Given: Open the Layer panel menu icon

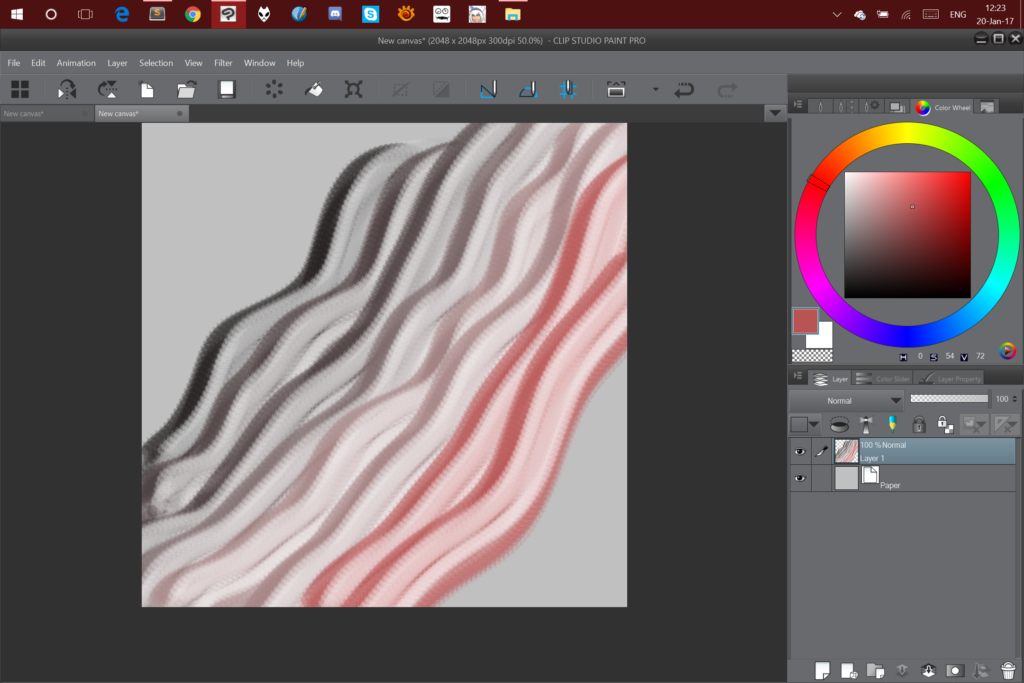Looking at the screenshot, I should pyautogui.click(x=798, y=377).
